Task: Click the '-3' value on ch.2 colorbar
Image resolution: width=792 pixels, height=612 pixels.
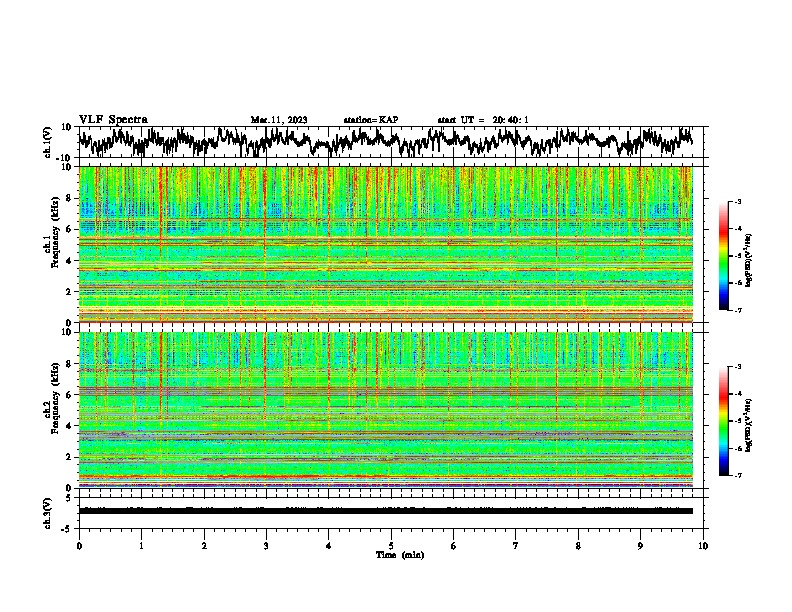Action: coord(738,367)
